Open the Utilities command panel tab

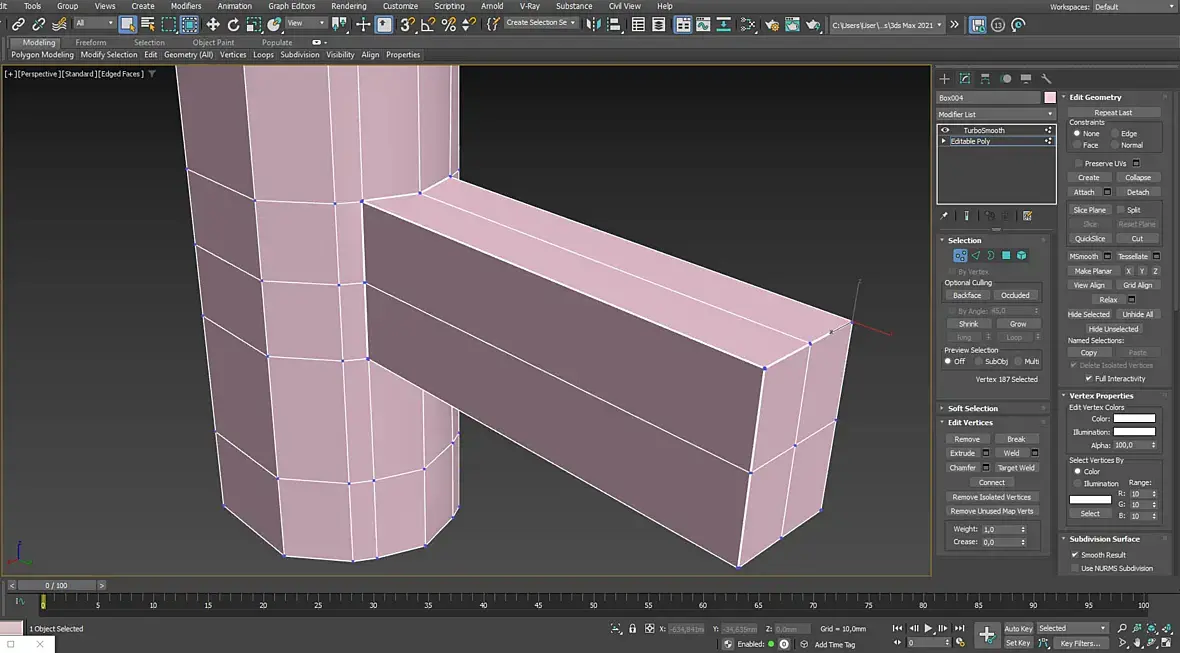click(1046, 78)
